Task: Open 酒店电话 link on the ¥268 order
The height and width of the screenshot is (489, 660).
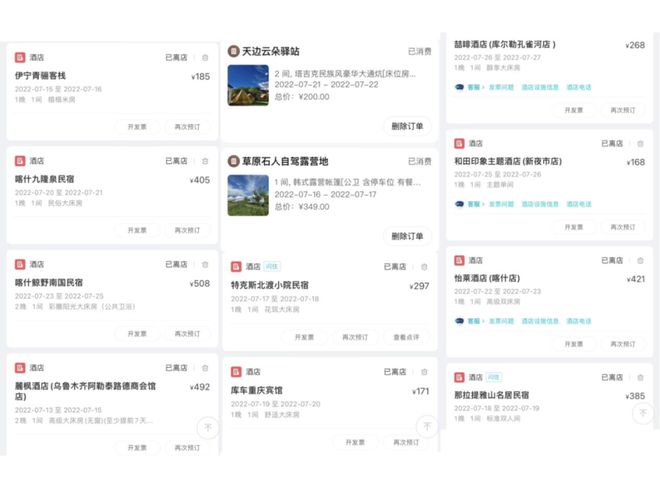Action: click(x=579, y=87)
